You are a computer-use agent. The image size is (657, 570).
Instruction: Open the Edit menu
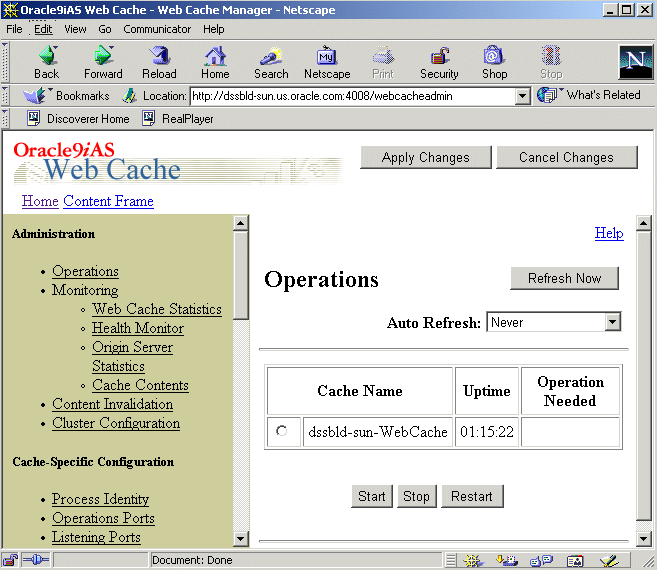[43, 29]
